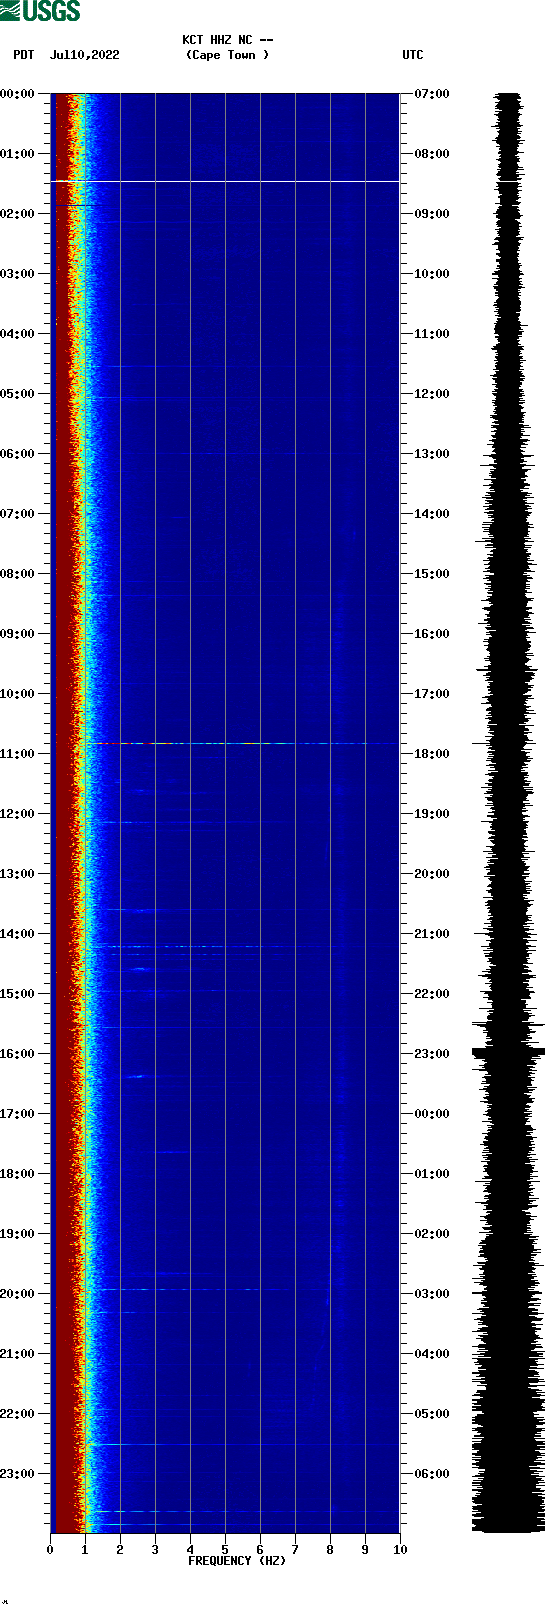Click UTC time label '06:00' on the right axis
Image resolution: width=552 pixels, height=1613 pixels.
click(x=432, y=1474)
